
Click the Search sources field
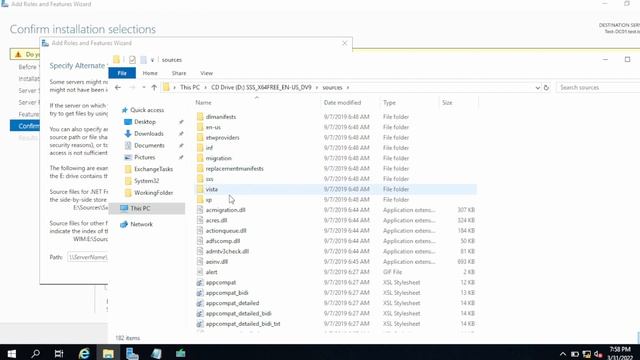coord(598,87)
